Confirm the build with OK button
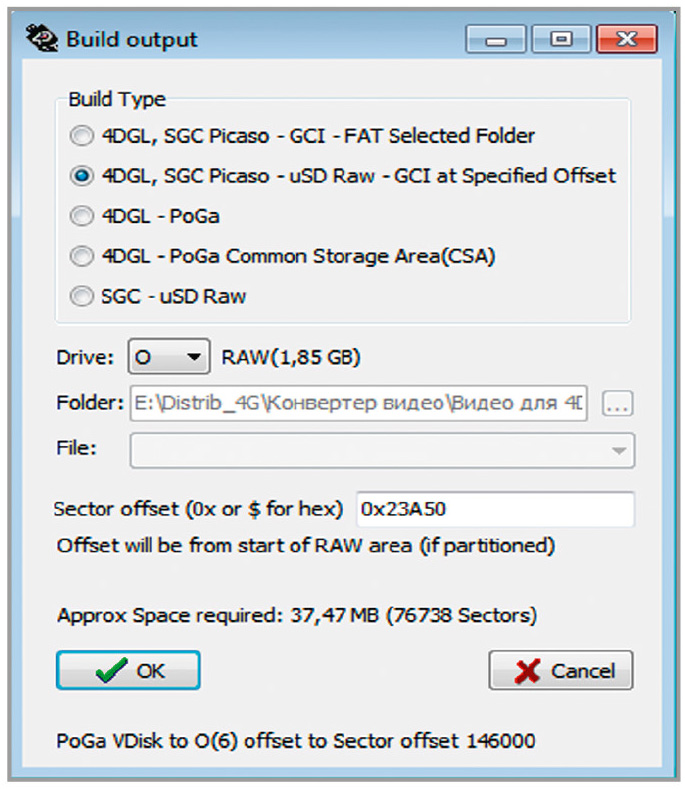The height and width of the screenshot is (789, 685). click(x=128, y=670)
